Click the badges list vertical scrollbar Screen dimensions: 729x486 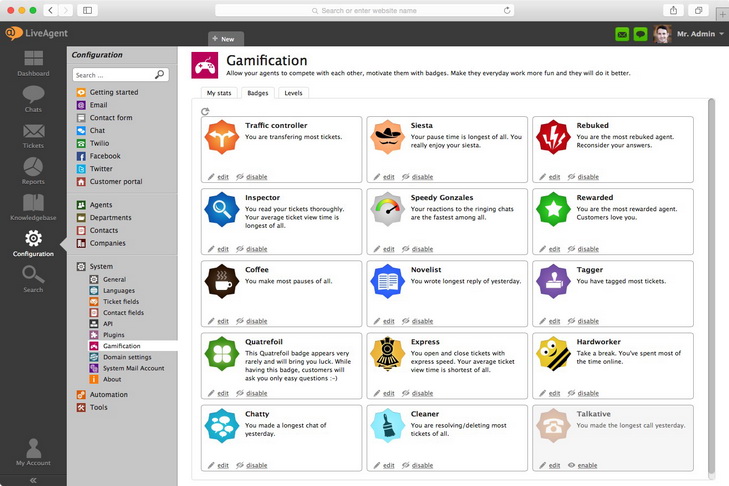click(711, 286)
